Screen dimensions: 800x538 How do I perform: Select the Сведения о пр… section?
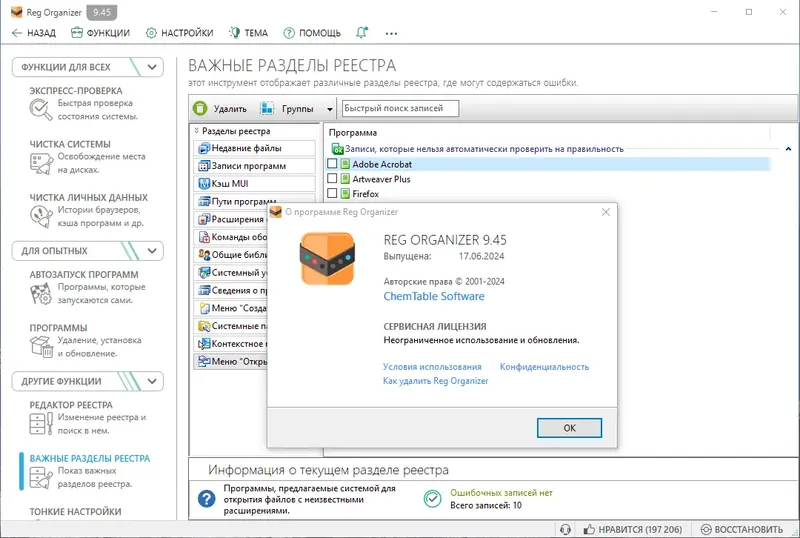231,290
